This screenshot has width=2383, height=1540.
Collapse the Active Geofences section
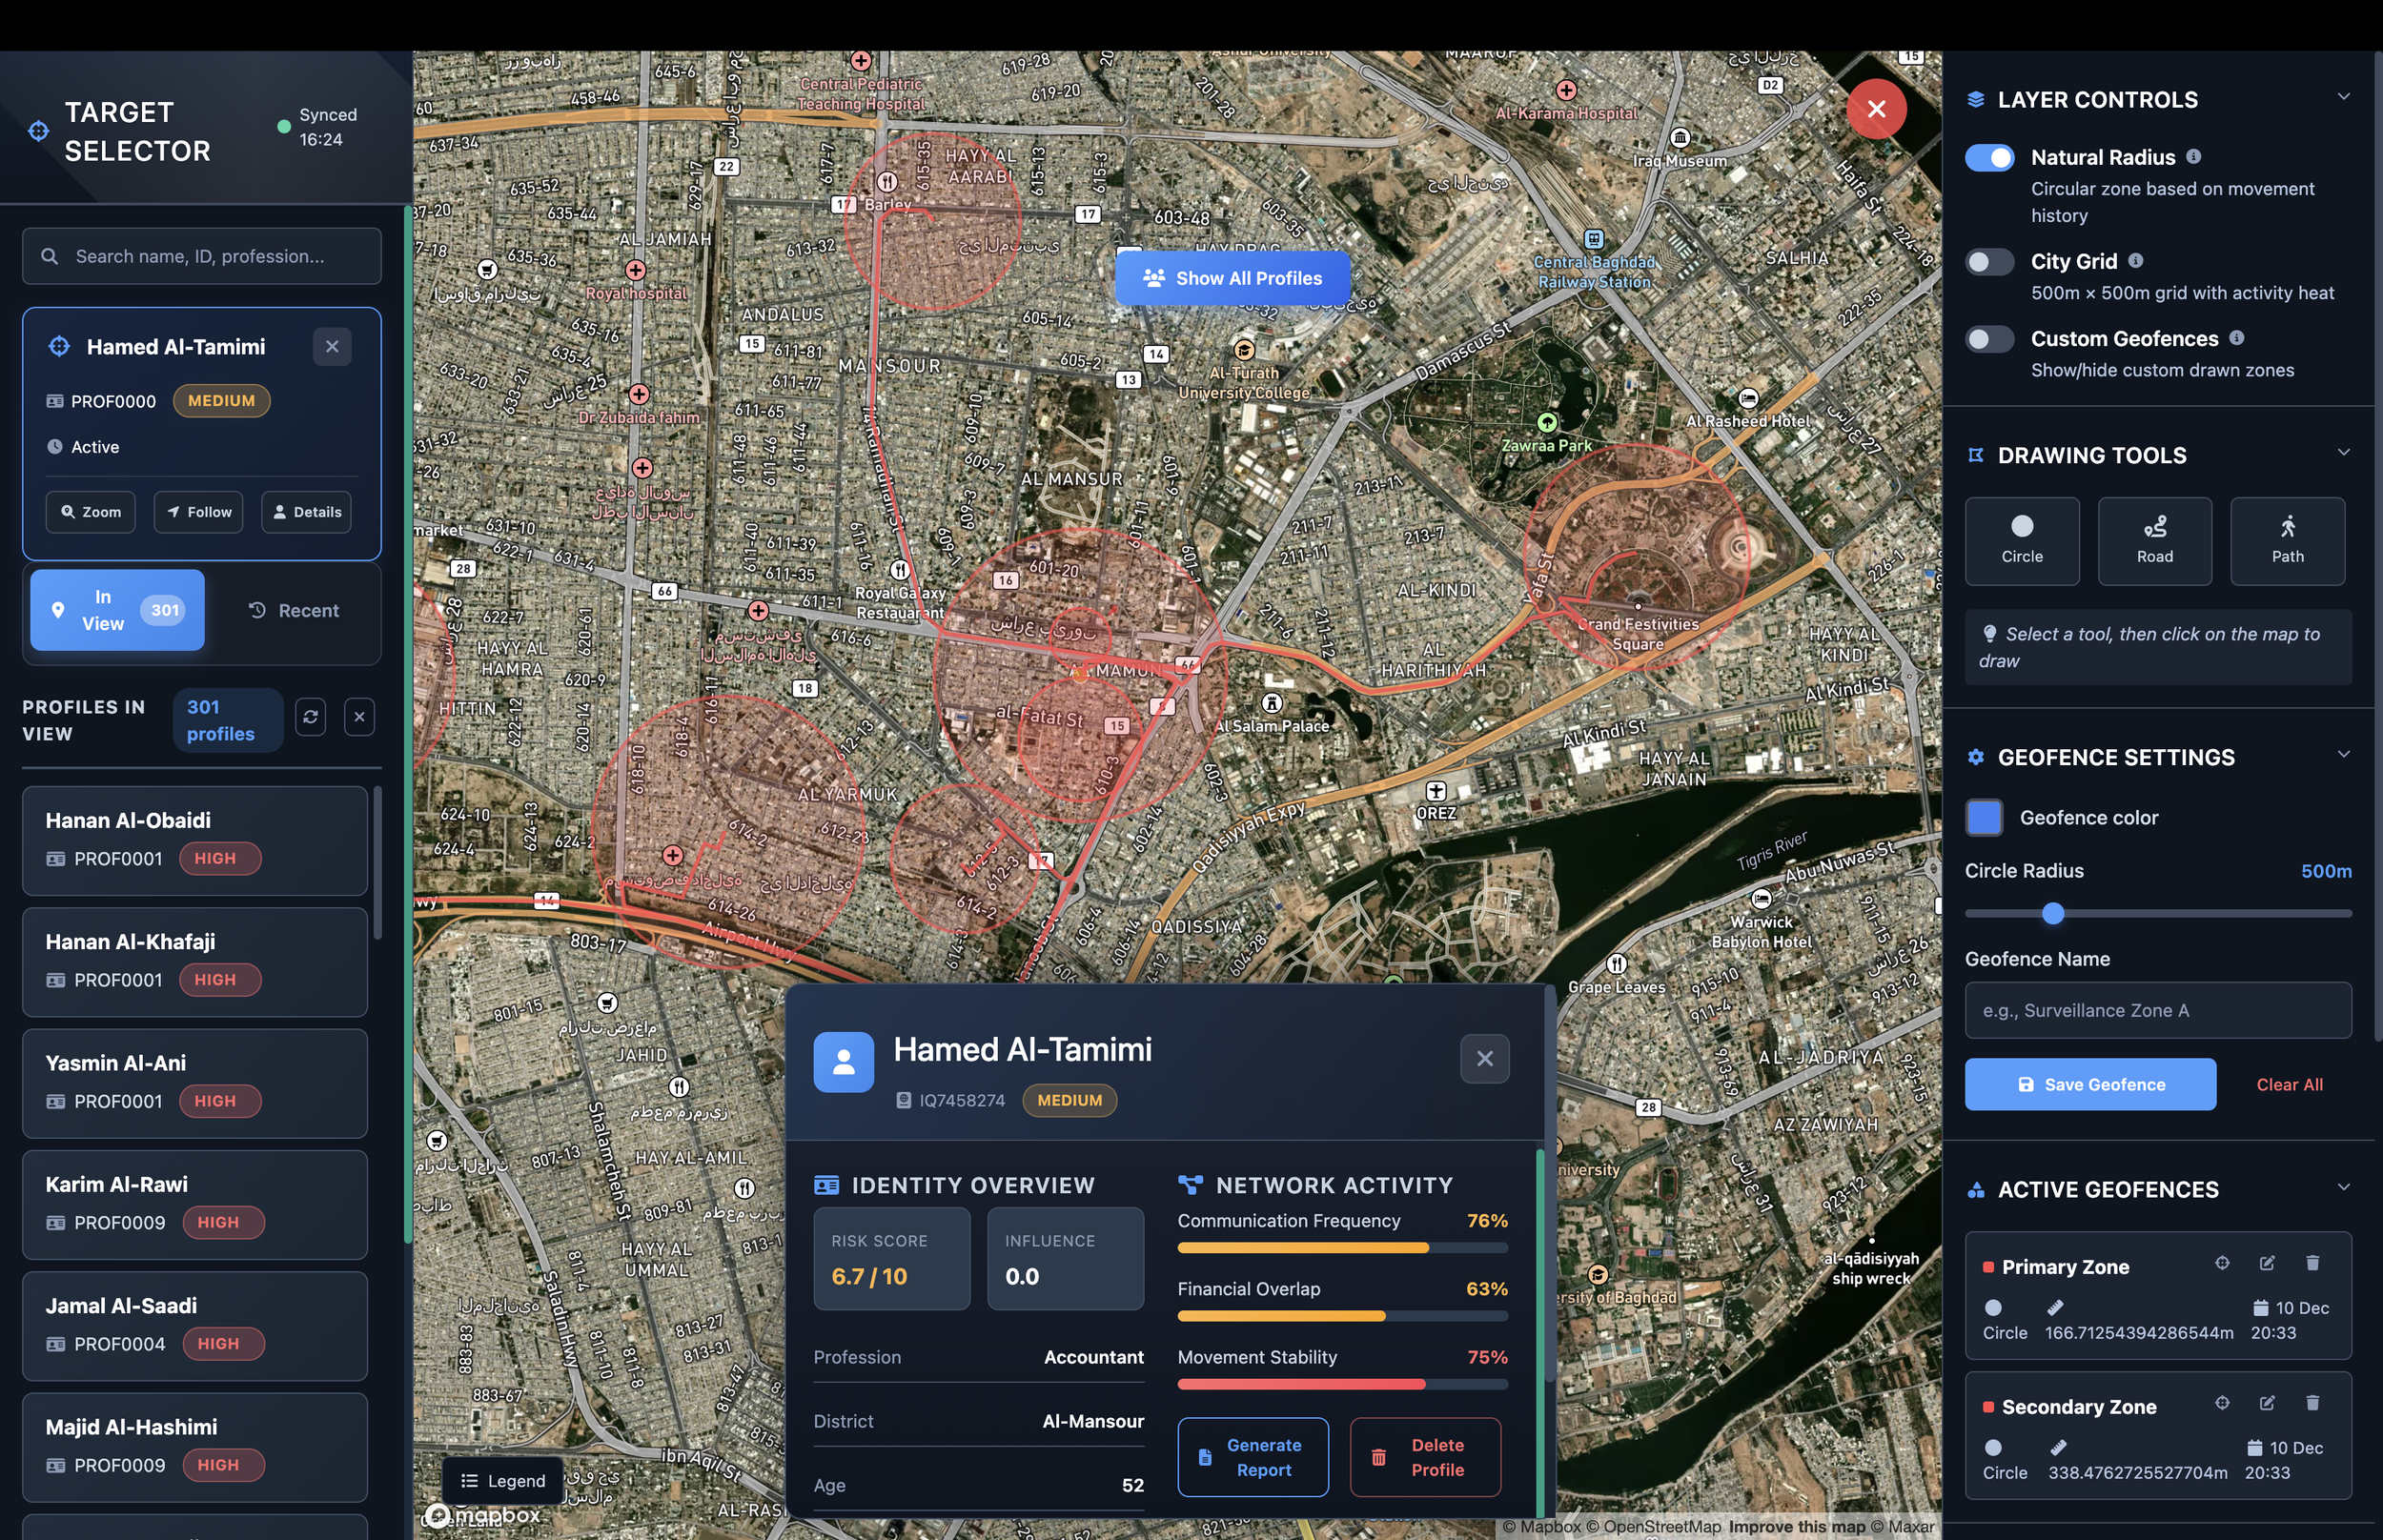click(2342, 1187)
